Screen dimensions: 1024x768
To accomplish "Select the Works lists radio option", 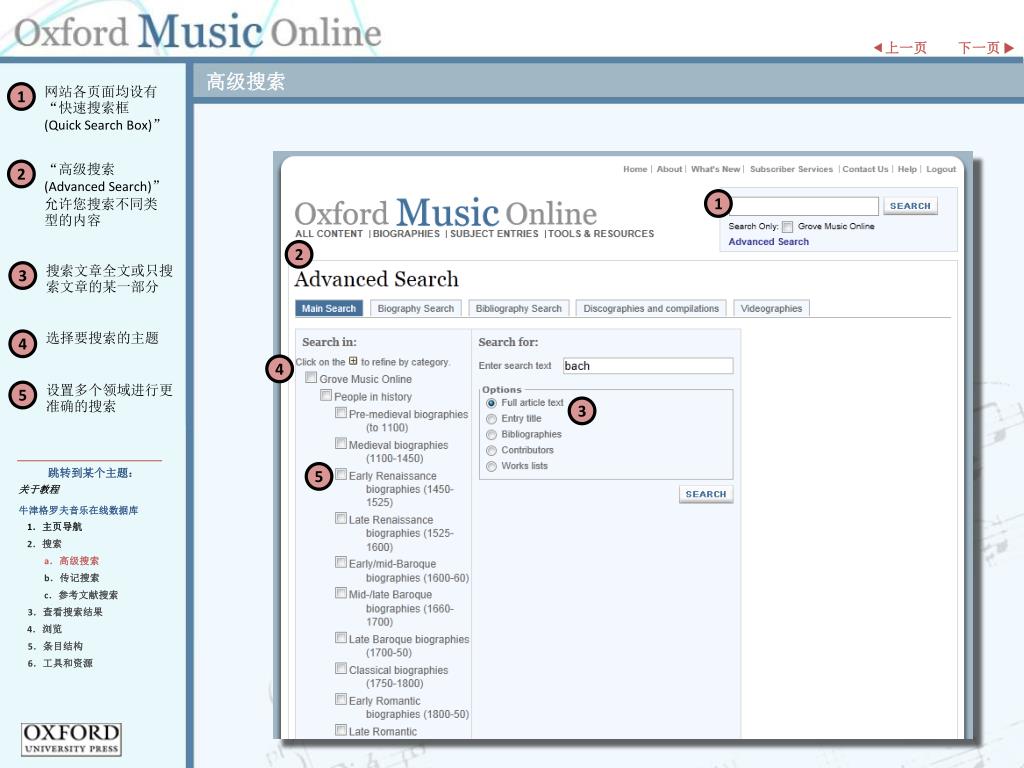I will click(x=492, y=466).
